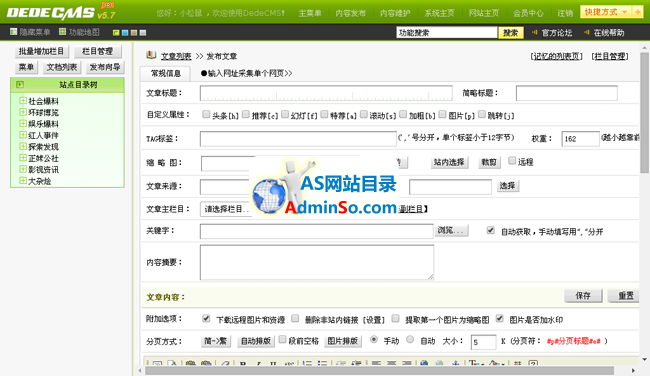Select the 自动 pagination radio
Image resolution: width=650 pixels, height=376 pixels.
coord(410,340)
